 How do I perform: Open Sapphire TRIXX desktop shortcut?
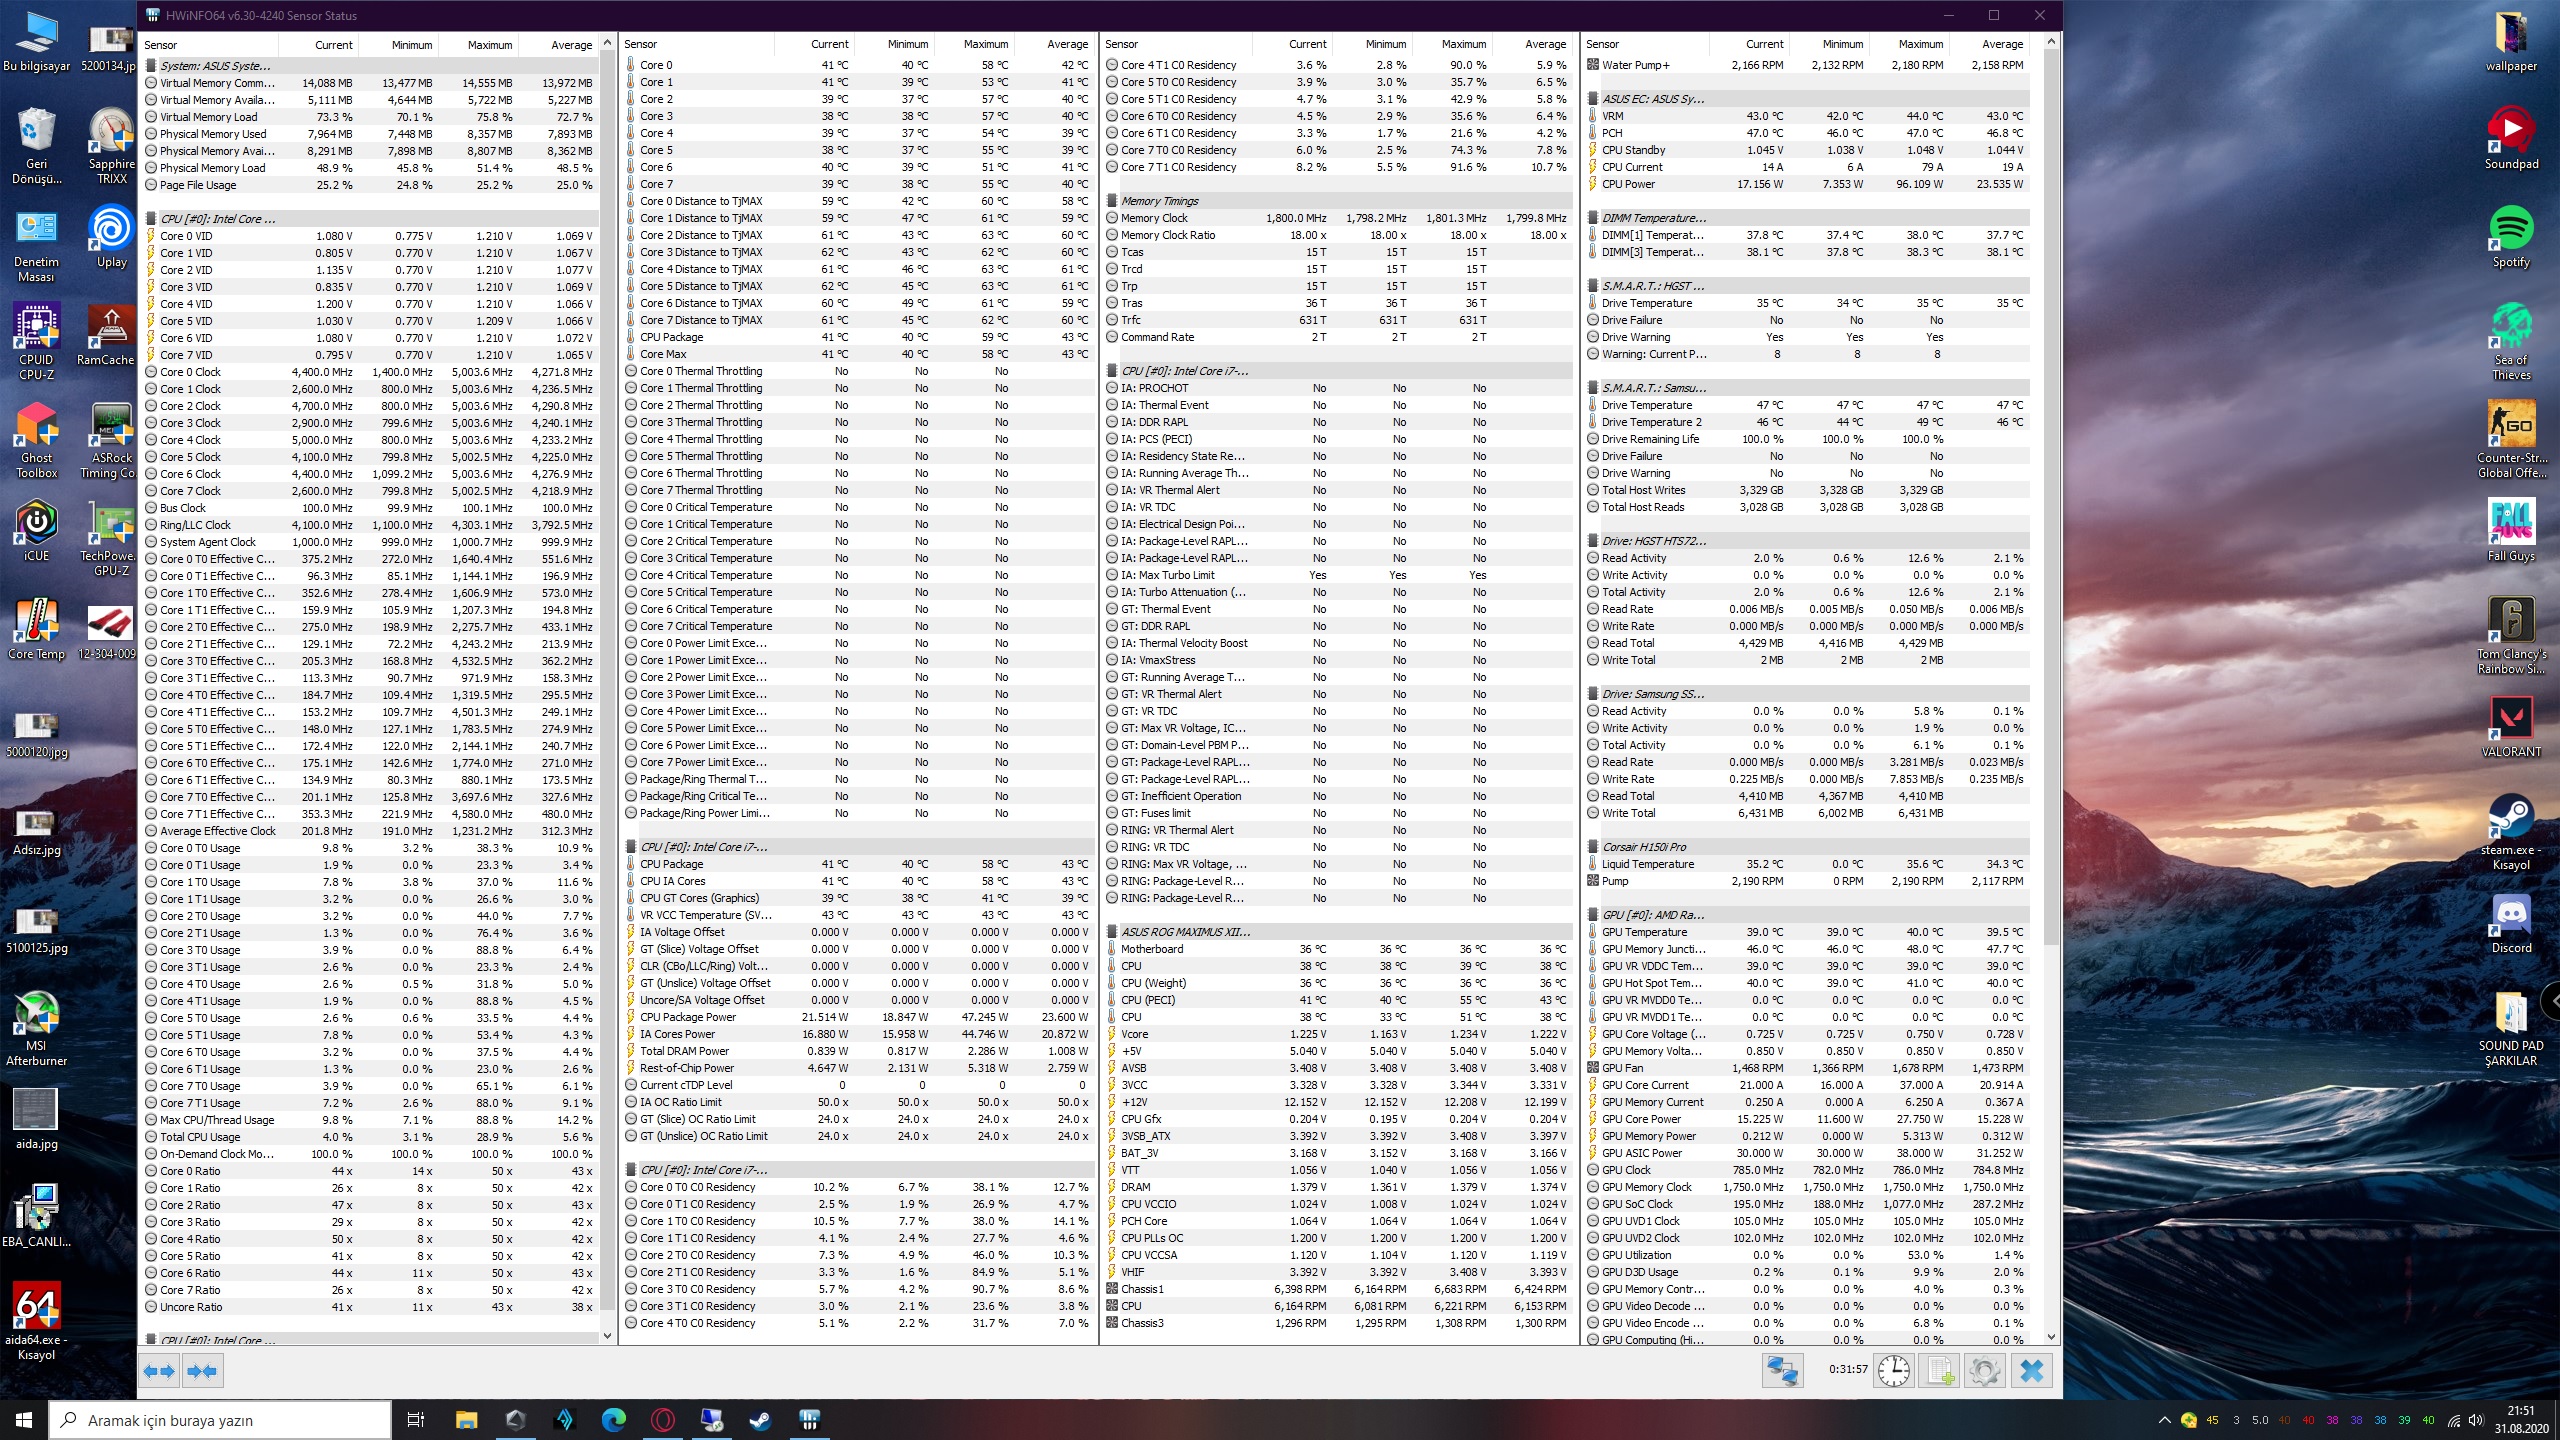[x=111, y=145]
